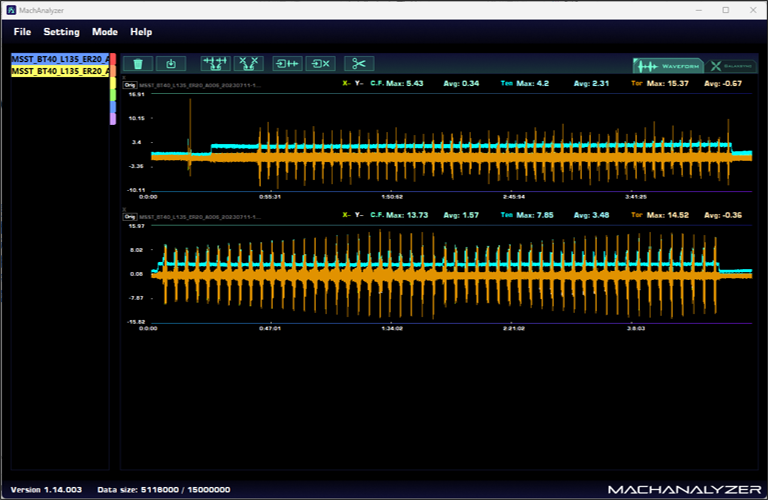Select the blue-highlighted MSST_BT40 file entry
Image resolution: width=768 pixels, height=500 pixels.
(x=60, y=59)
